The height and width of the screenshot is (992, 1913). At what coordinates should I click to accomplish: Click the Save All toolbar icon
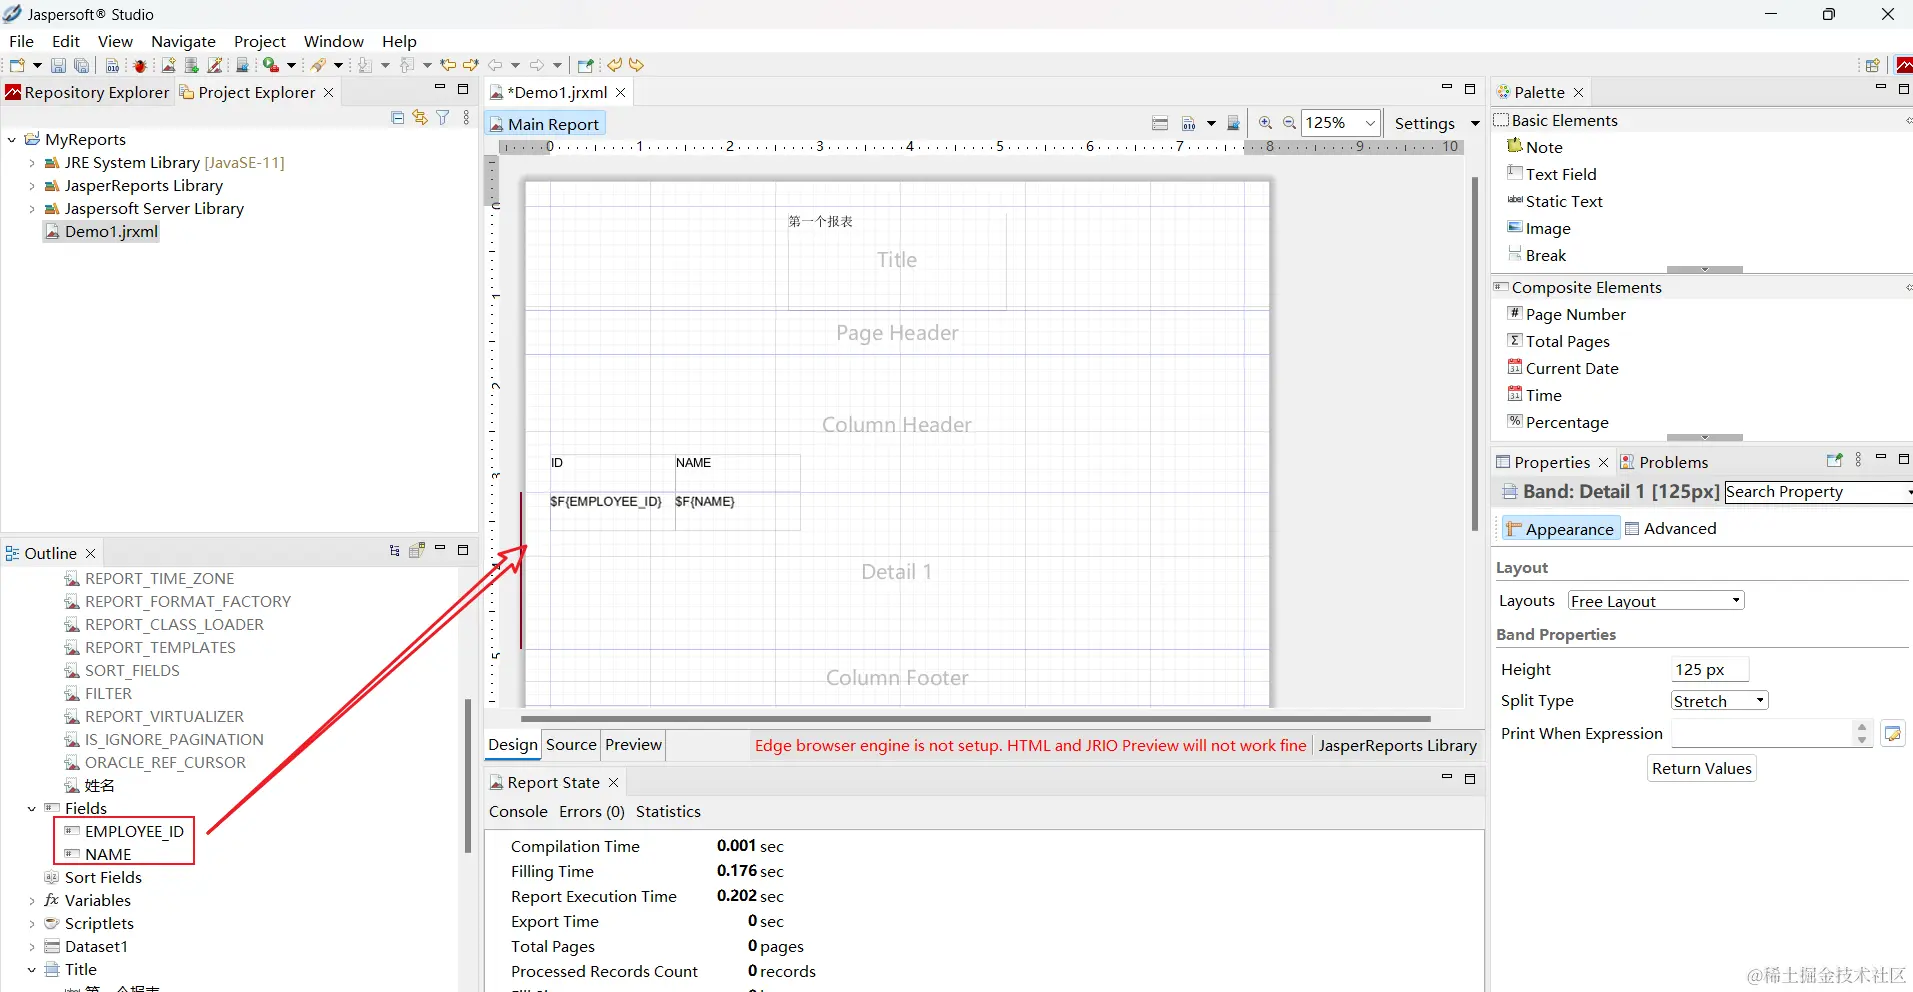(82, 65)
